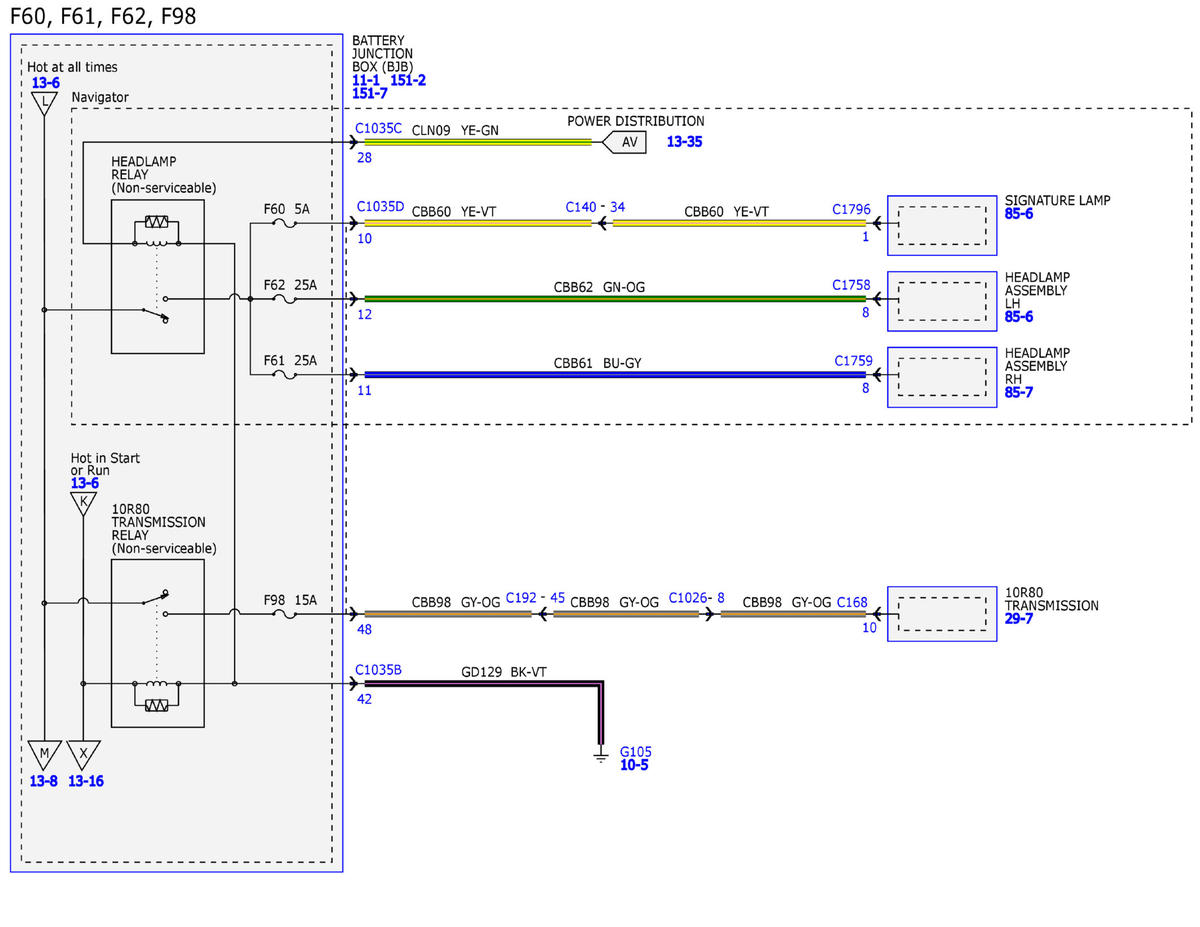Viewport: 1200px width, 927px height.
Task: Open the 13-16 page reference
Action: (87, 781)
